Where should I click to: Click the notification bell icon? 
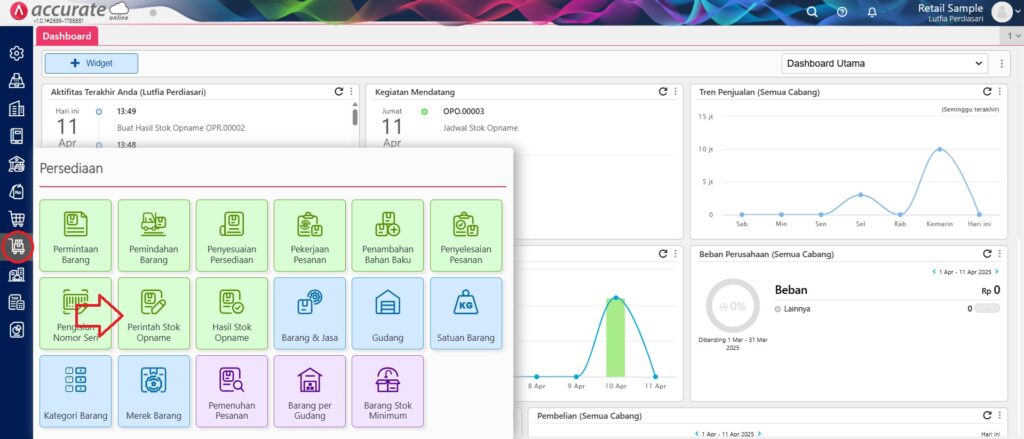pyautogui.click(x=872, y=12)
